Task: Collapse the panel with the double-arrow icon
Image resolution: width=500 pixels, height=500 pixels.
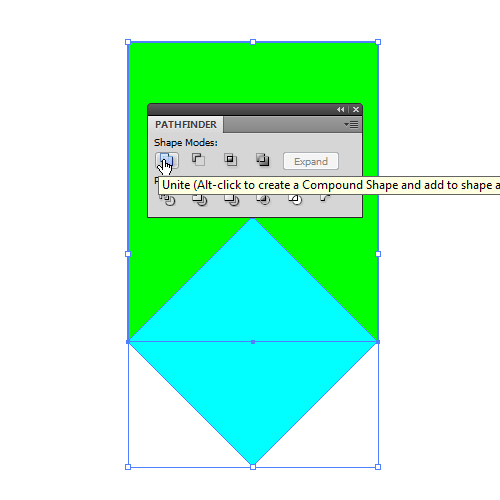Action: pyautogui.click(x=340, y=109)
